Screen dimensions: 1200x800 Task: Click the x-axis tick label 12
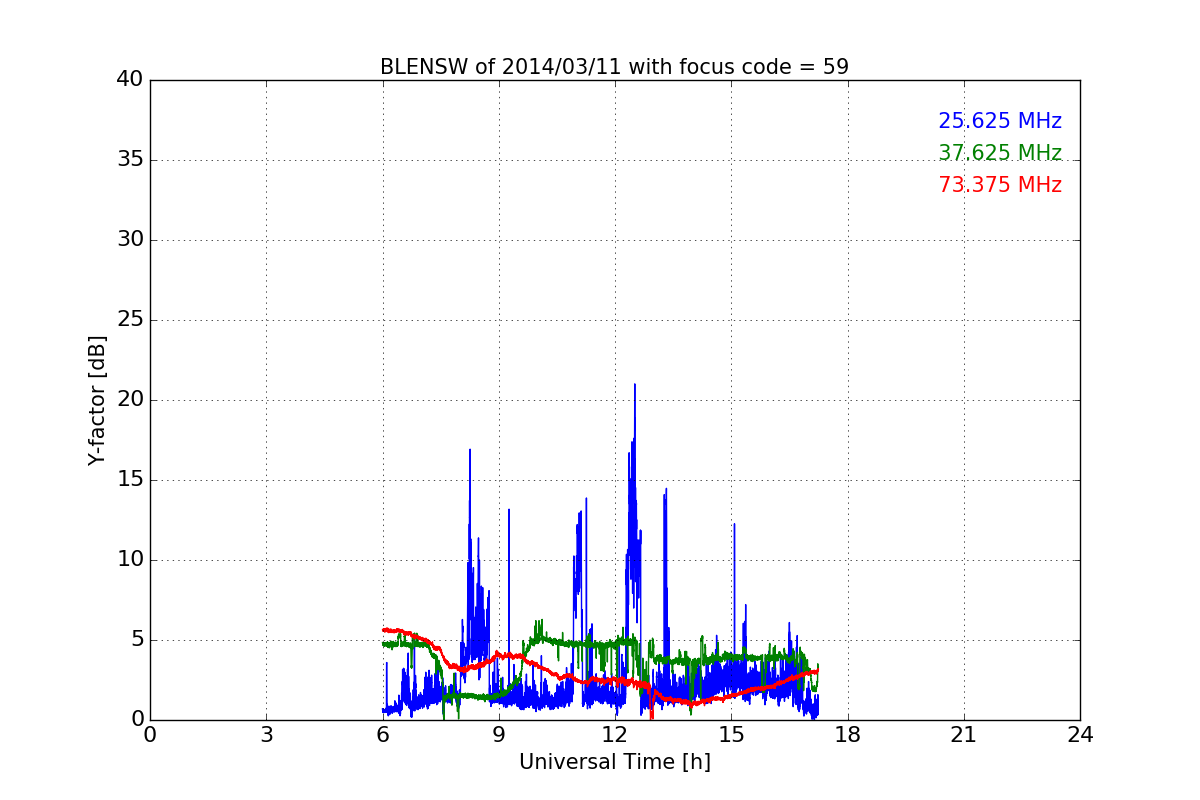click(x=615, y=735)
